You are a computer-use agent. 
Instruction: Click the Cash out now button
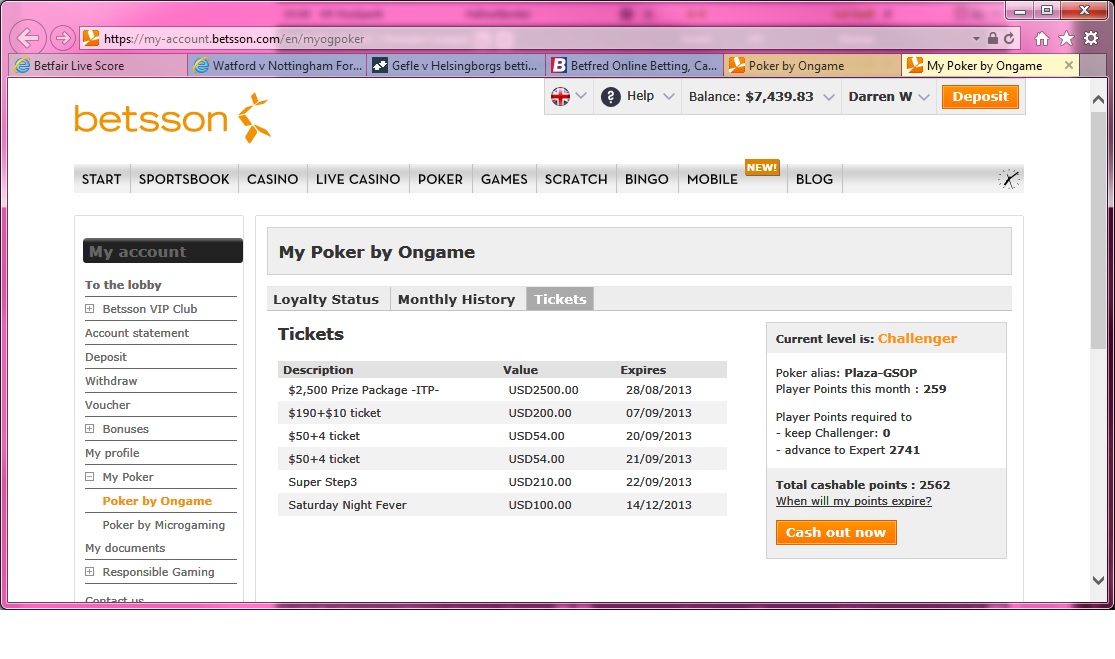coord(836,532)
